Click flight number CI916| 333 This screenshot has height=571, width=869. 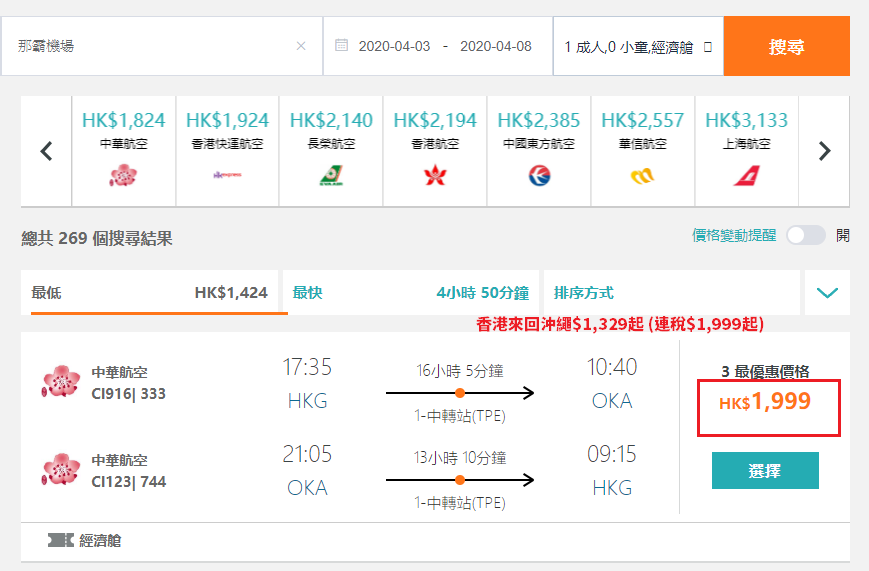[x=129, y=394]
